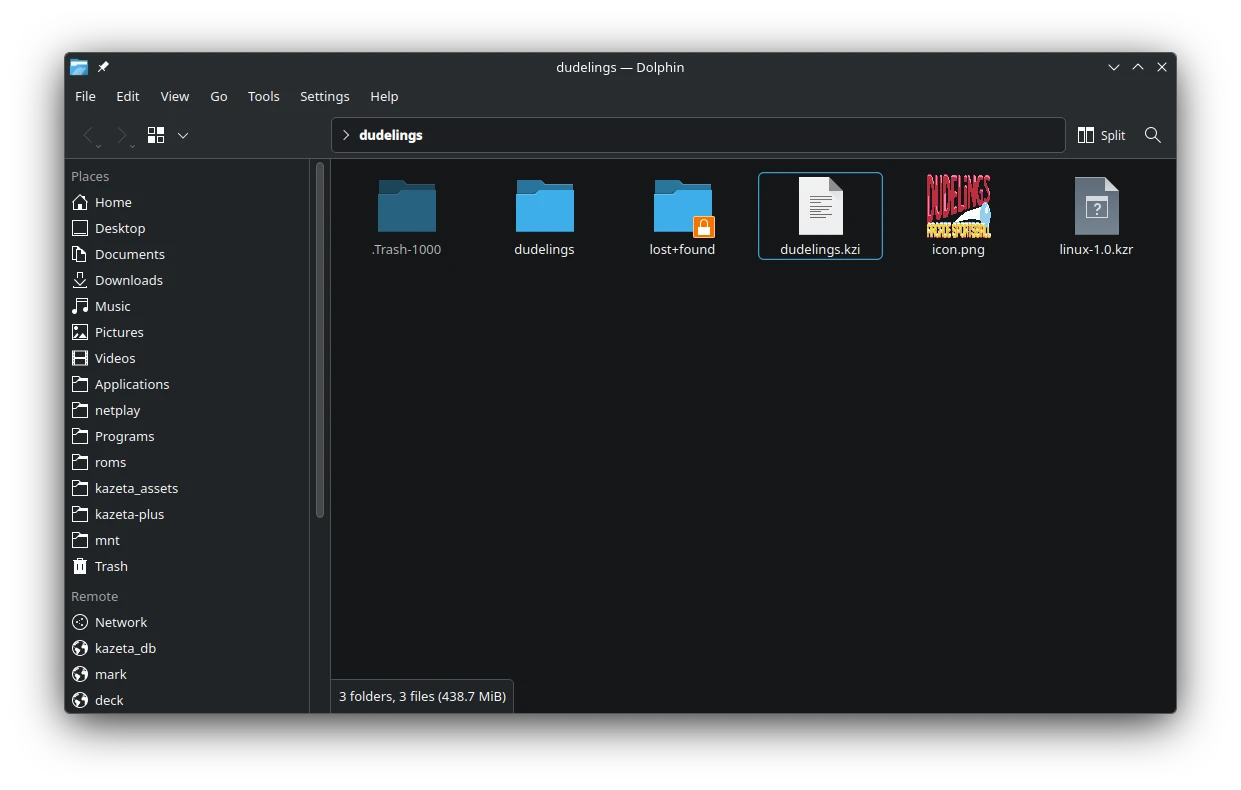Select the locked lost+found folder

pos(682,207)
